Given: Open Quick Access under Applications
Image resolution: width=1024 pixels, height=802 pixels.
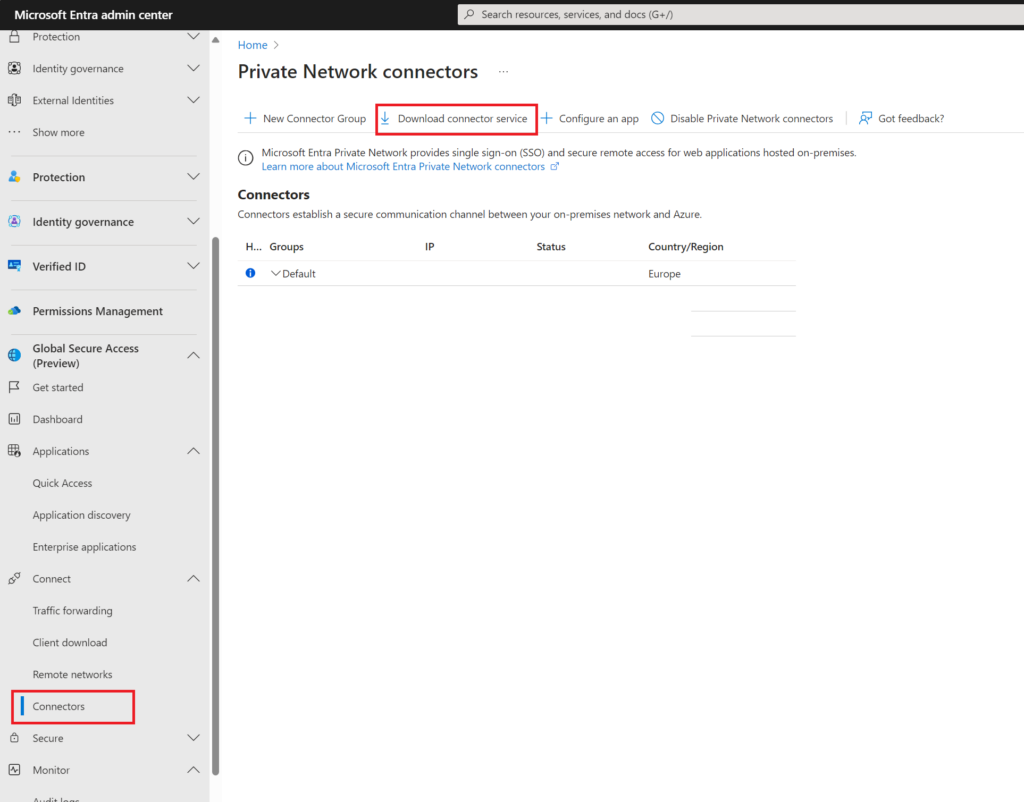Looking at the screenshot, I should point(62,483).
